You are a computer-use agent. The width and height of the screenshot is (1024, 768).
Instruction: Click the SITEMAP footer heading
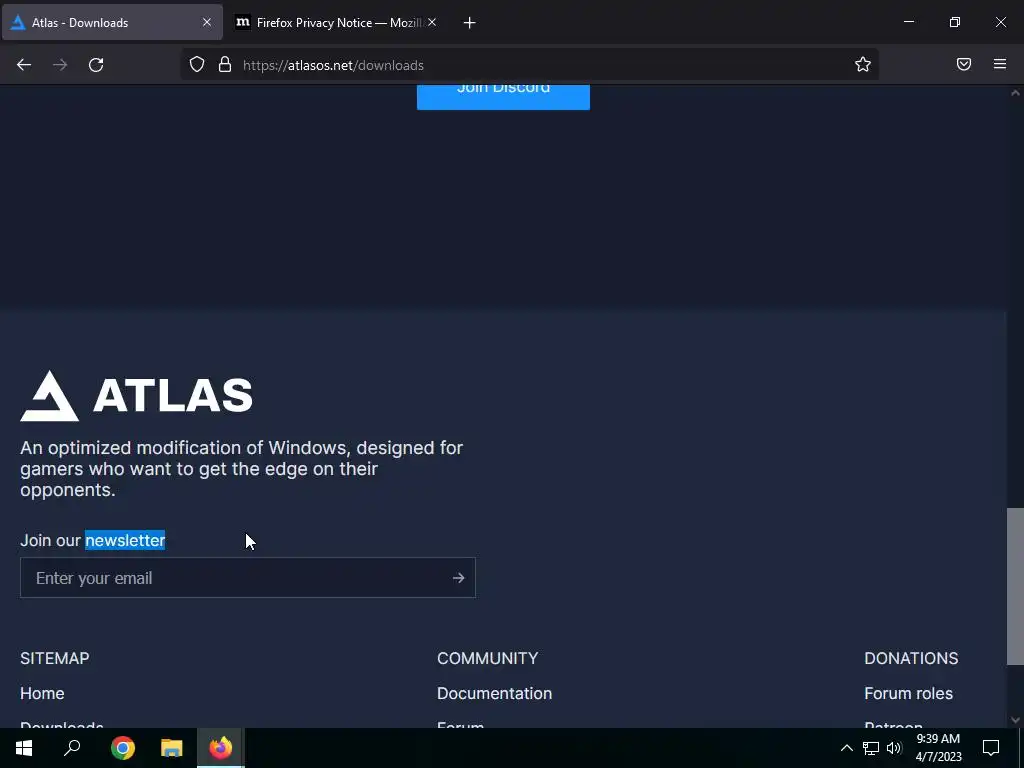click(55, 658)
